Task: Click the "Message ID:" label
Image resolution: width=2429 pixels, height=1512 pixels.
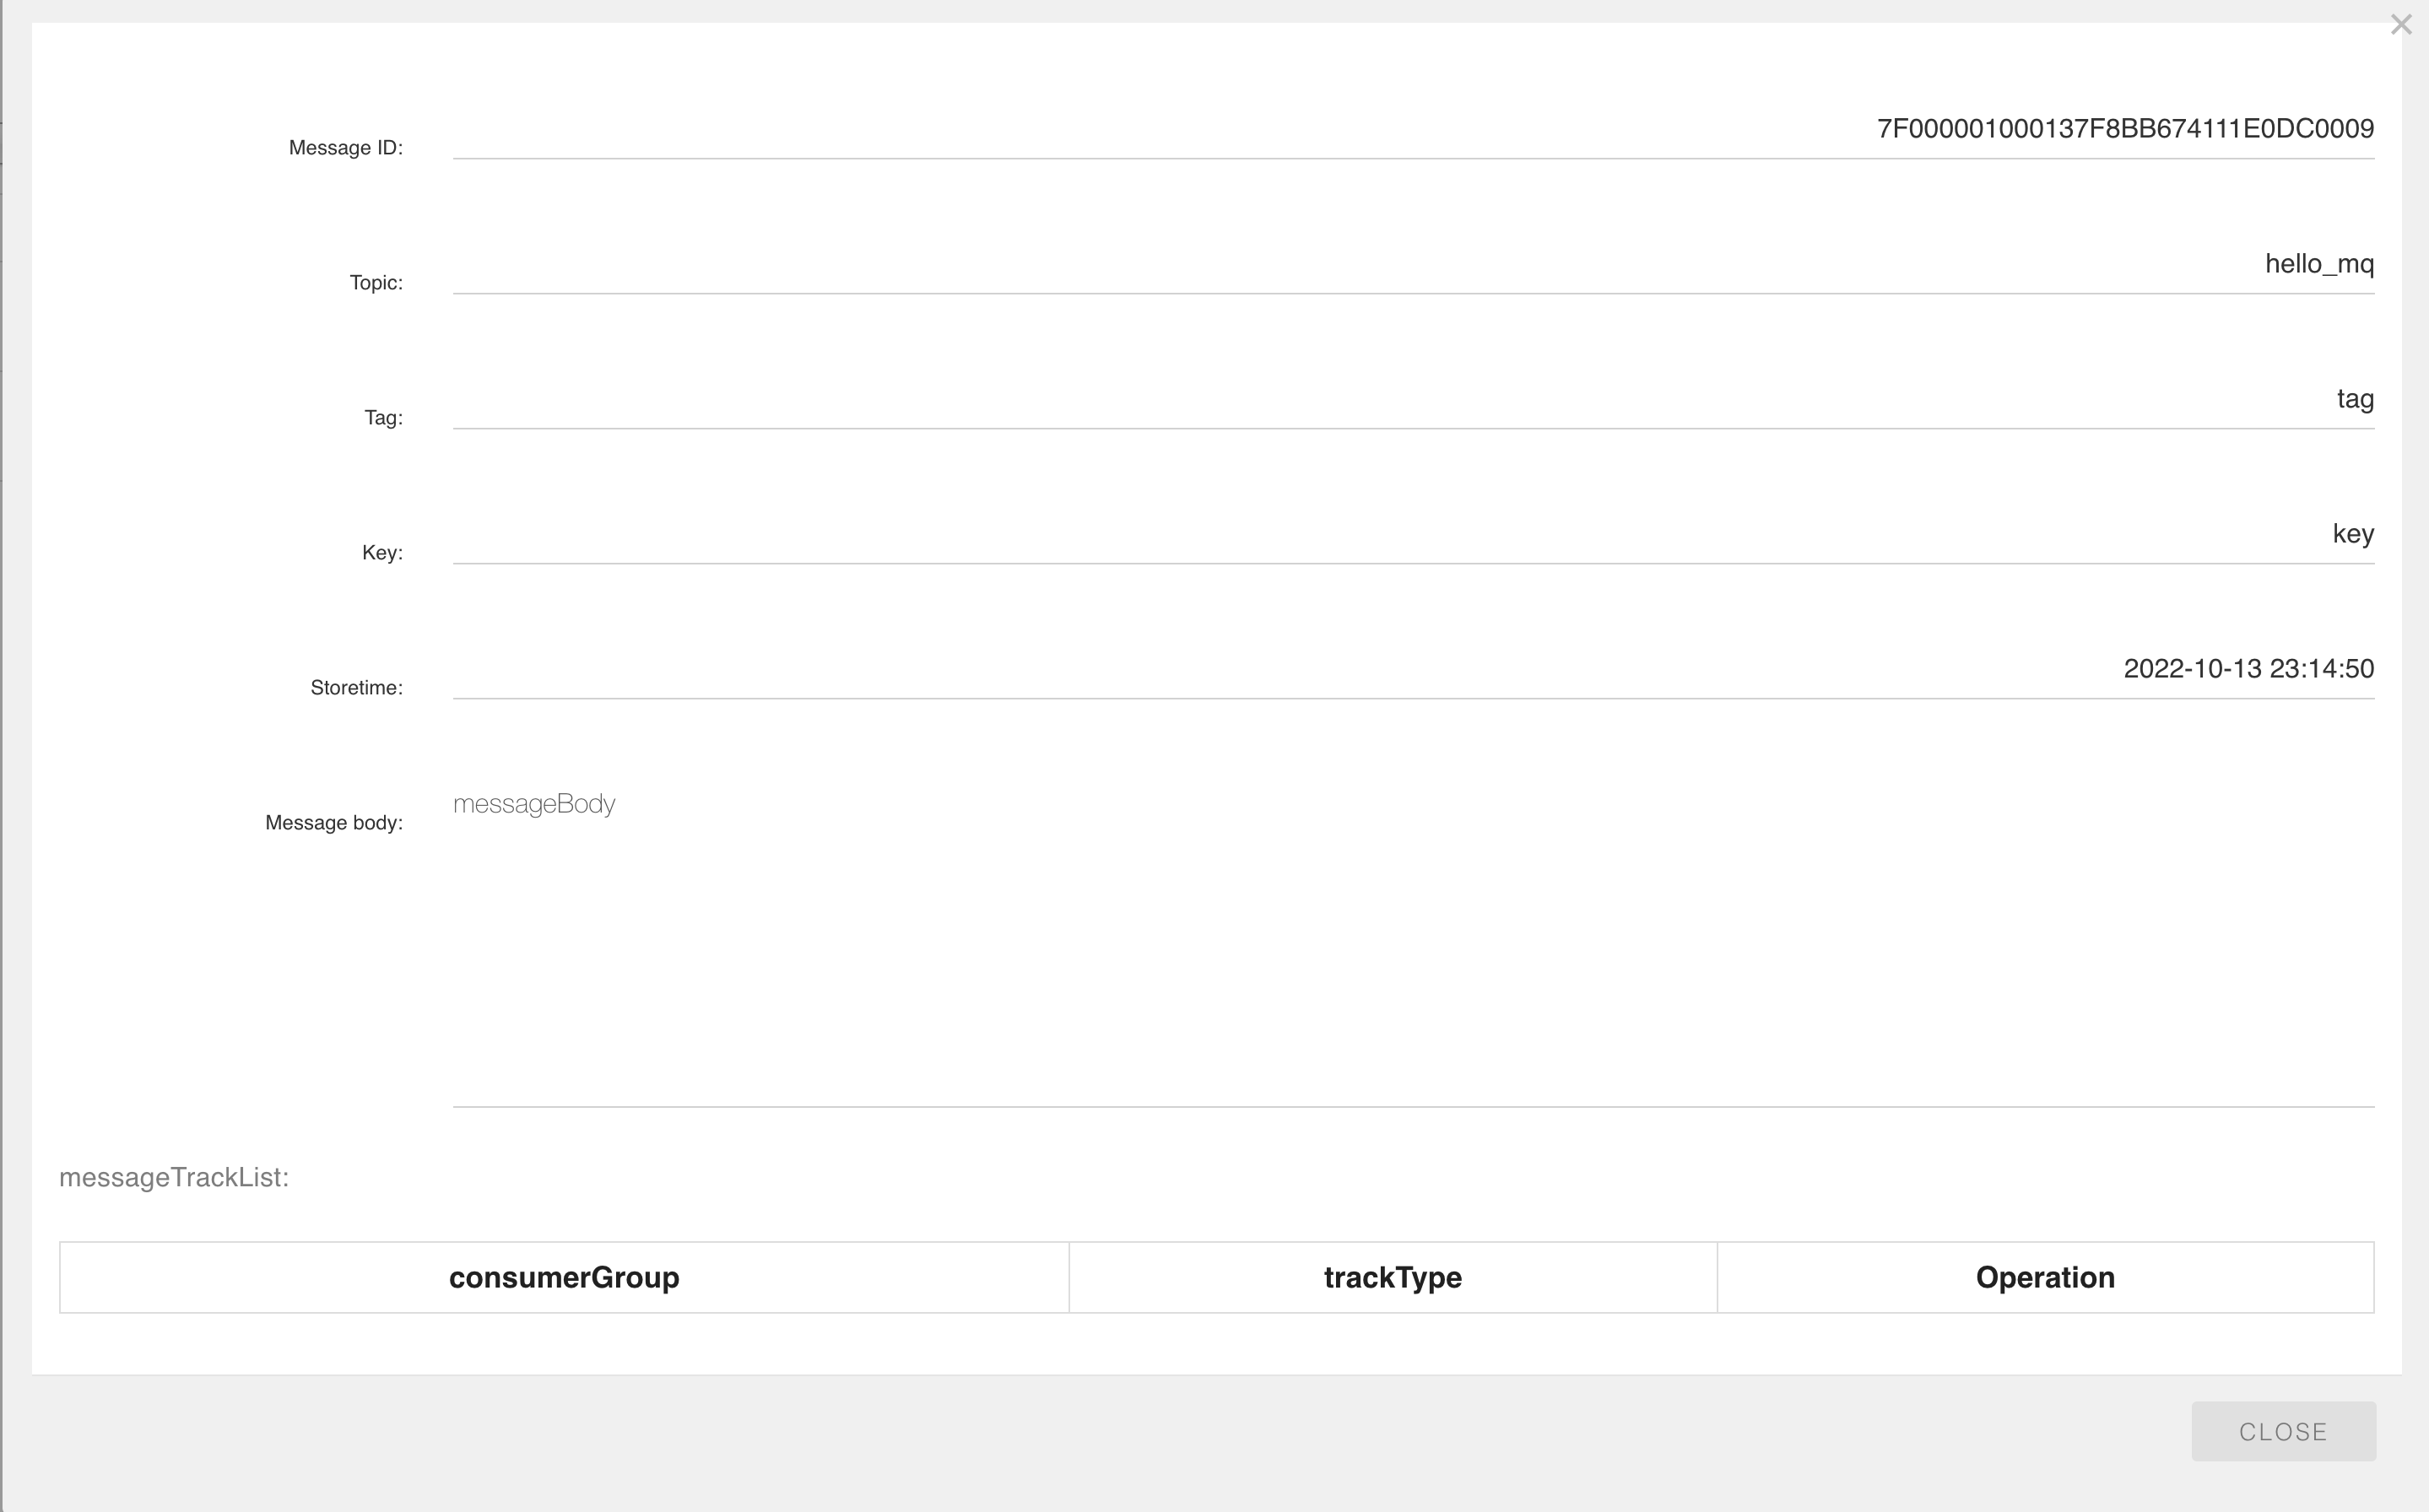Action: tap(345, 148)
